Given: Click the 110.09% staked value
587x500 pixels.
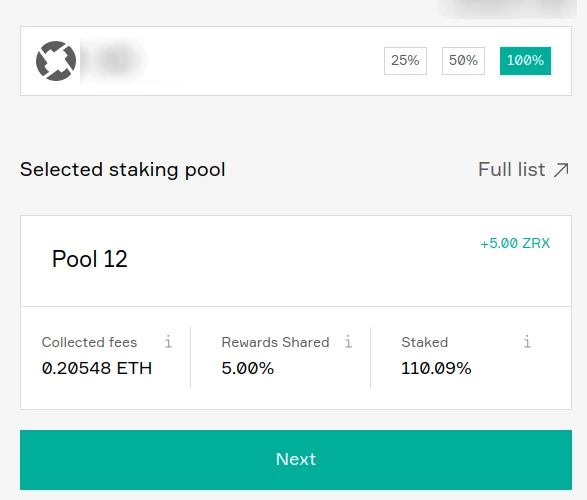Looking at the screenshot, I should tap(436, 368).
